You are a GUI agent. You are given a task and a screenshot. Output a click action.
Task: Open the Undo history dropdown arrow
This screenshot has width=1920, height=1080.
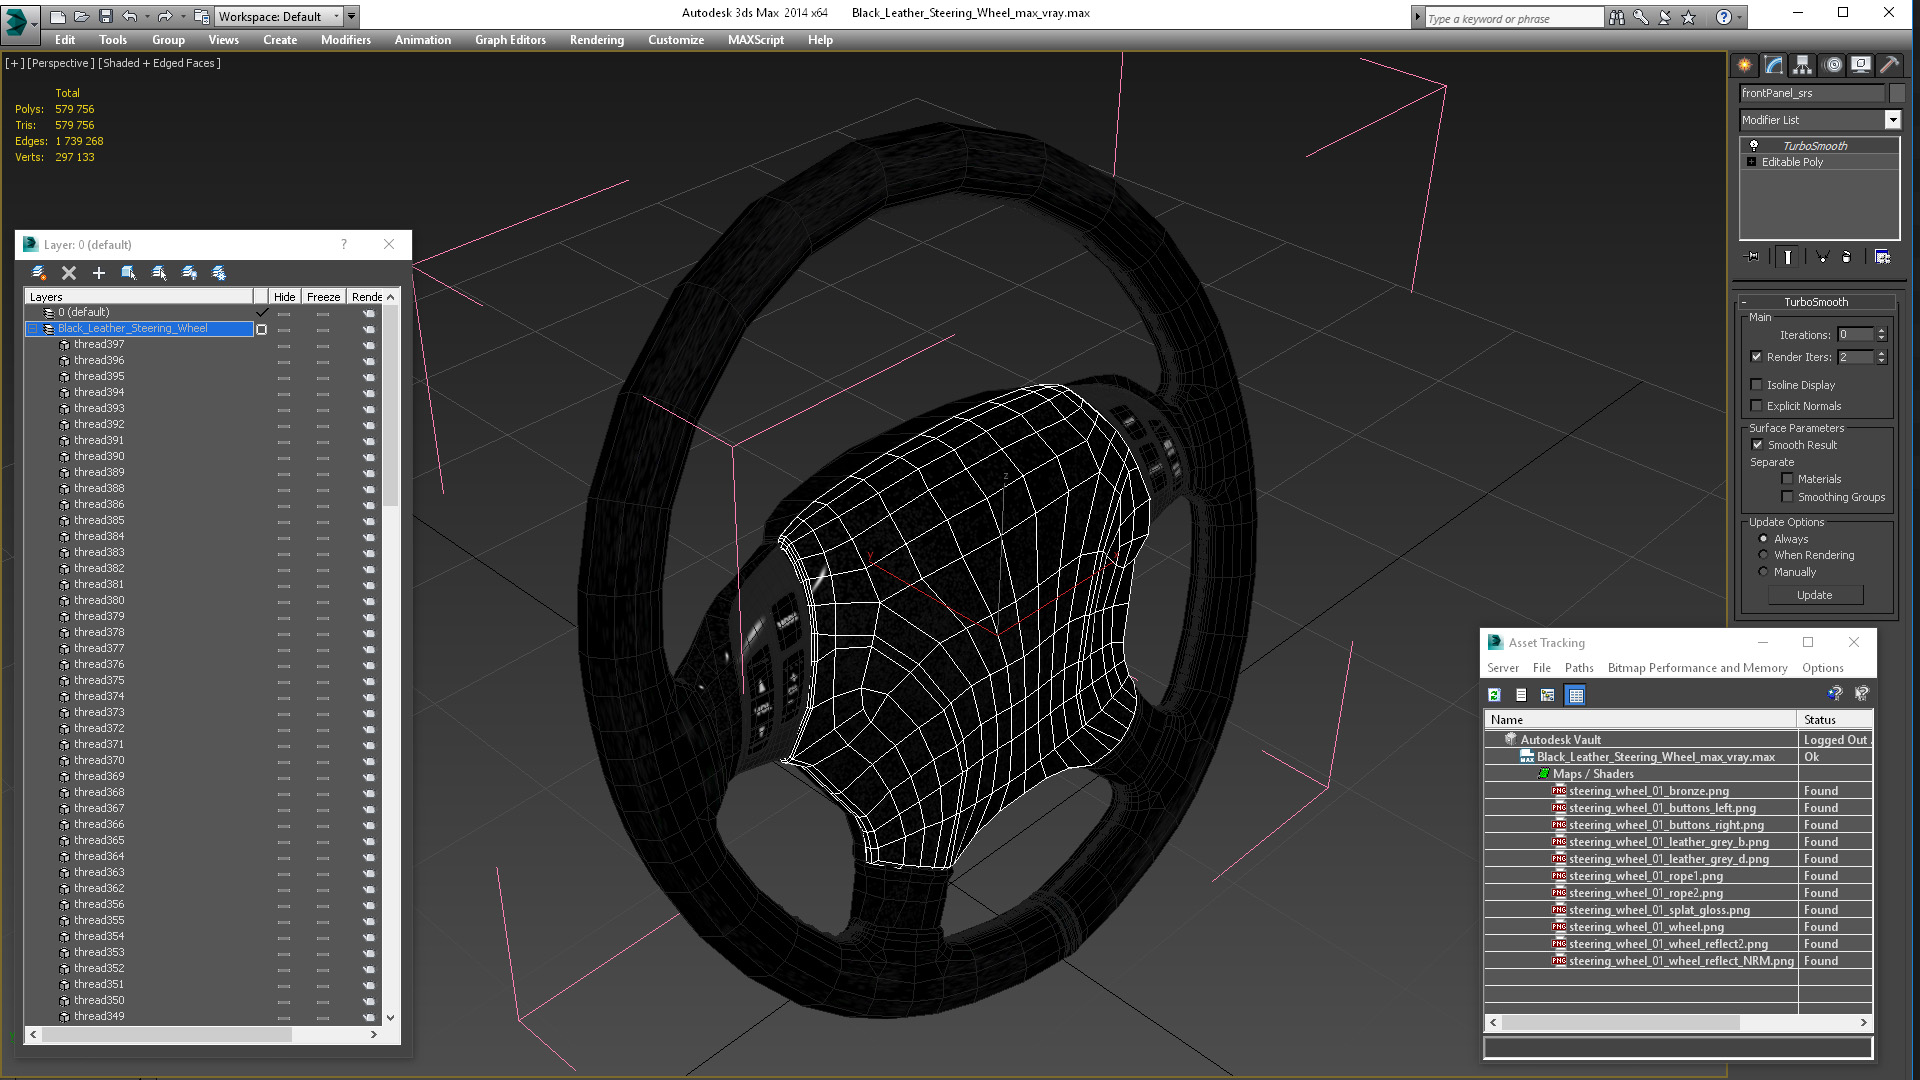[146, 16]
